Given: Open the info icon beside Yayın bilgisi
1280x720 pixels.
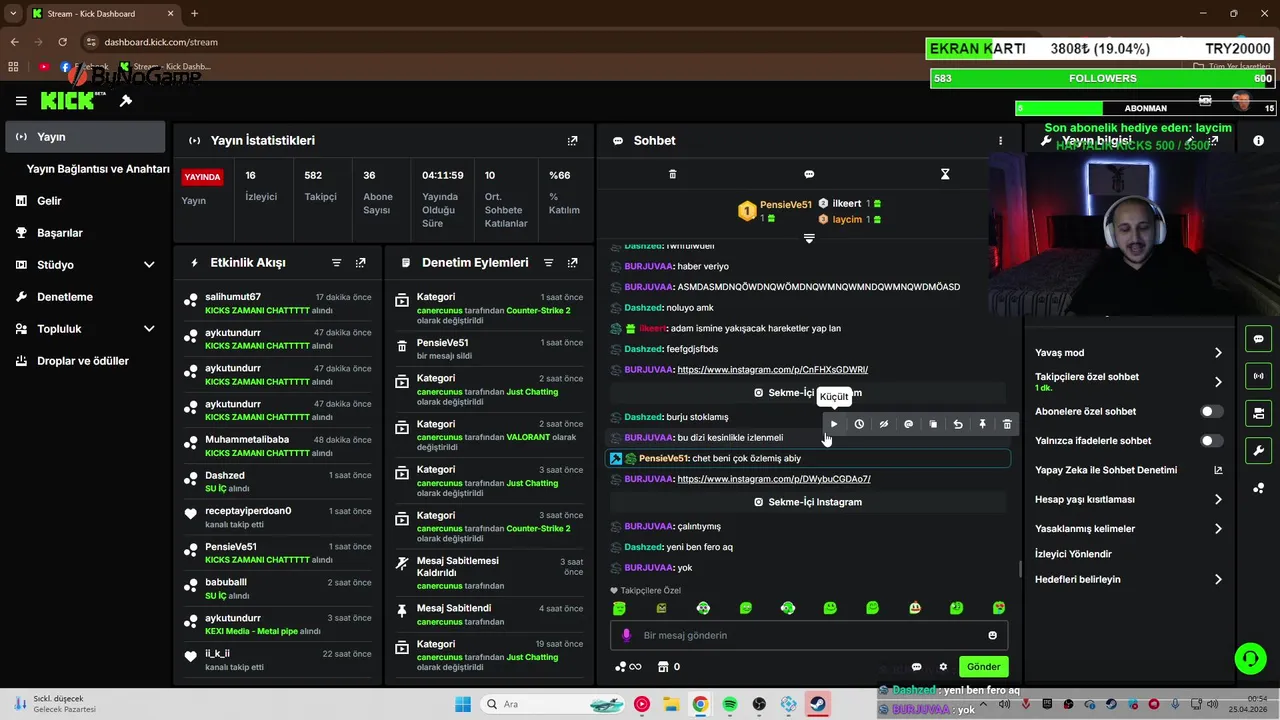Looking at the screenshot, I should click(x=1258, y=141).
